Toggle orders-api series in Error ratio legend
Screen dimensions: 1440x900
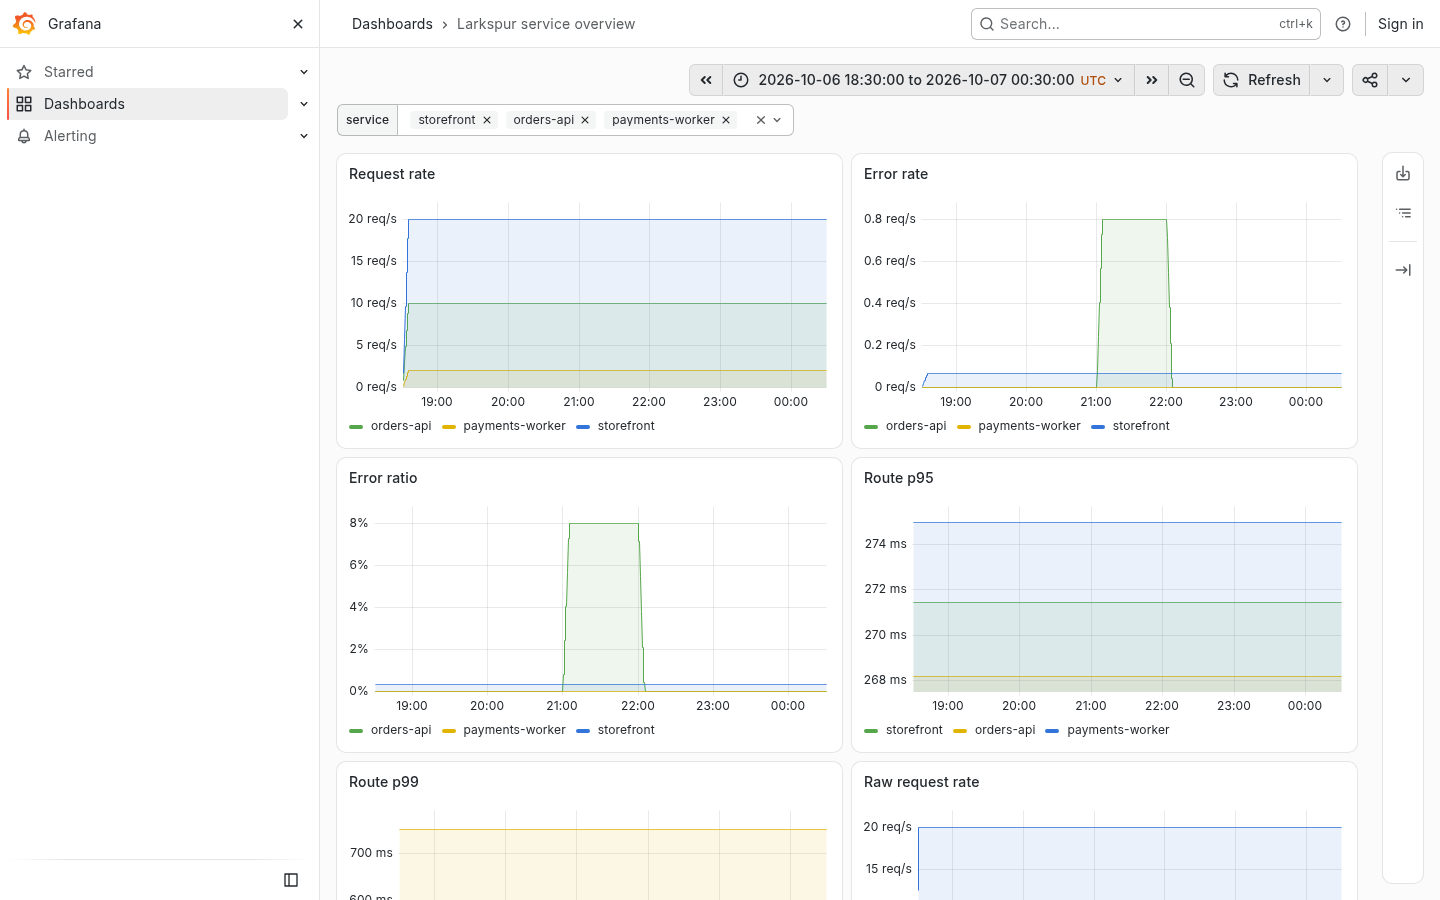coord(401,730)
